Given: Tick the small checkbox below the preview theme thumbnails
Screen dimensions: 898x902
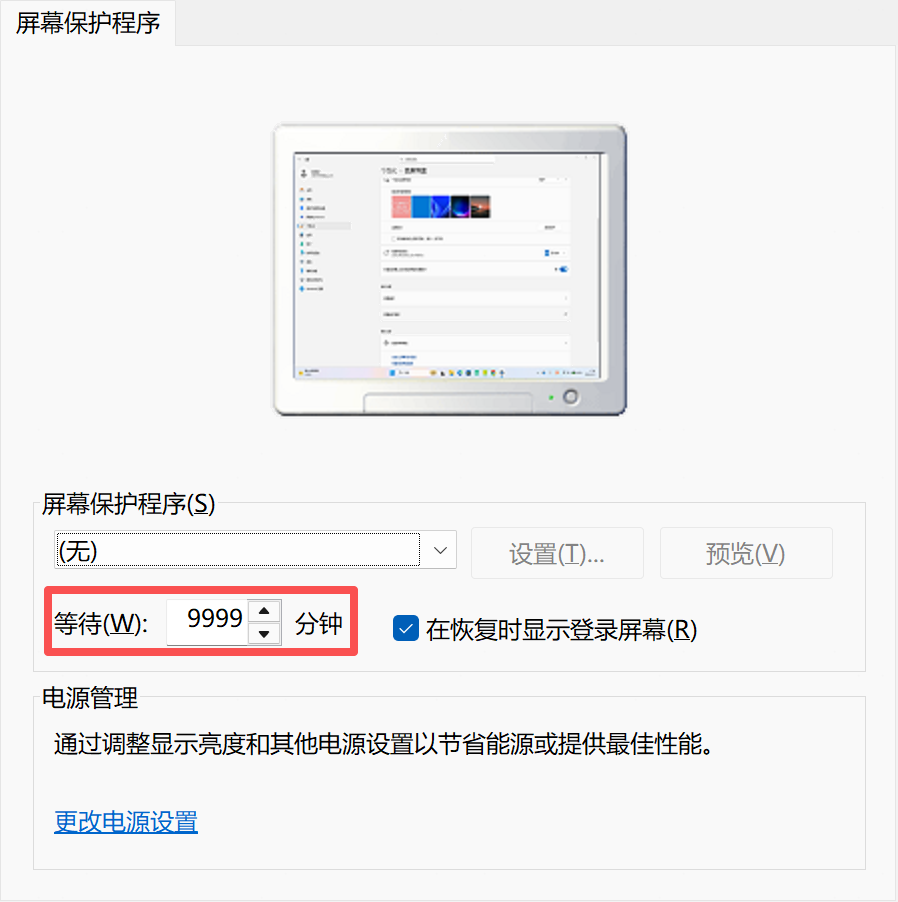Looking at the screenshot, I should pos(392,238).
